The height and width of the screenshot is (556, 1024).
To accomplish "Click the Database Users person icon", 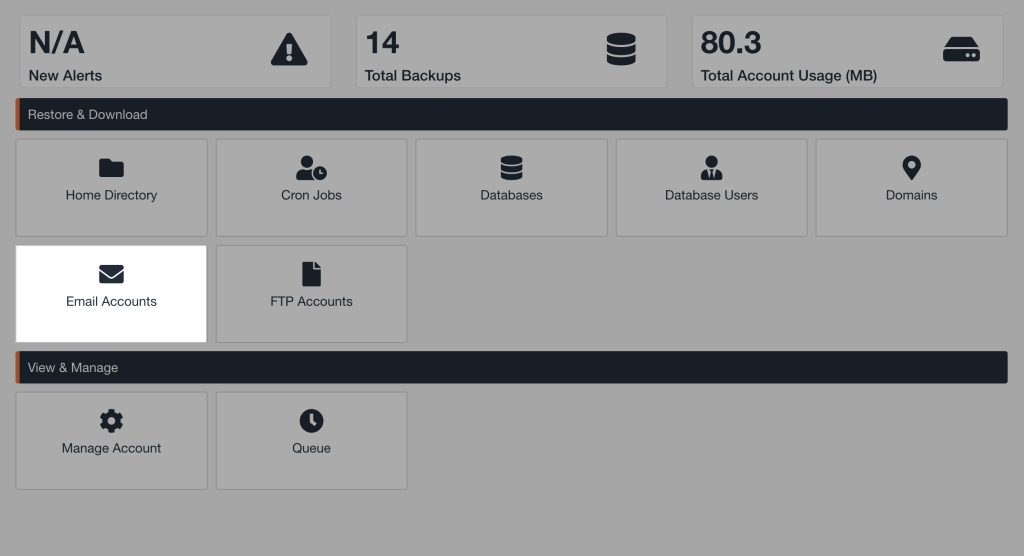I will [711, 168].
